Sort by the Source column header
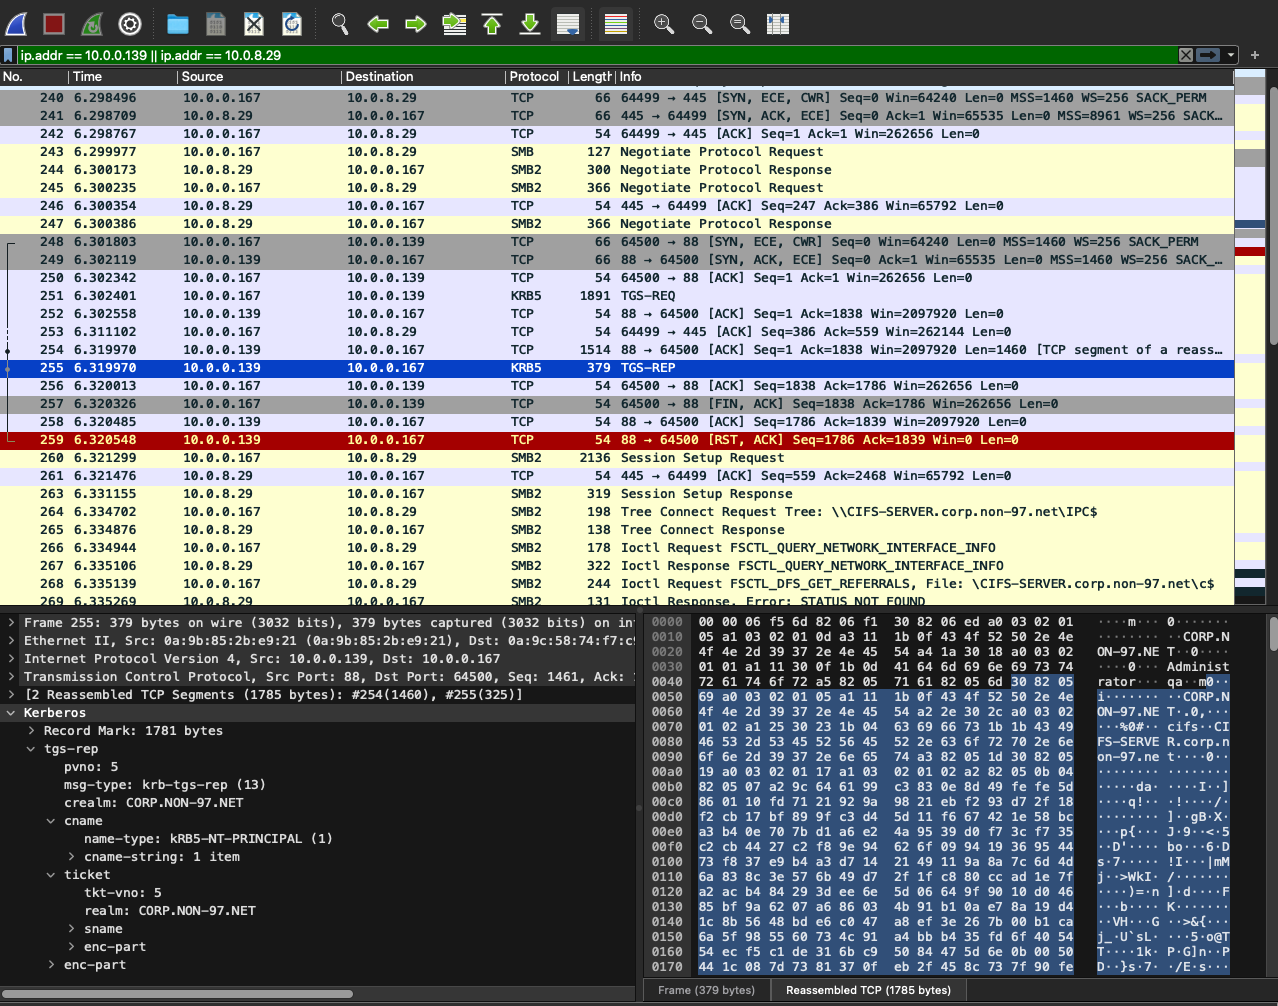The image size is (1278, 1006). (x=259, y=77)
